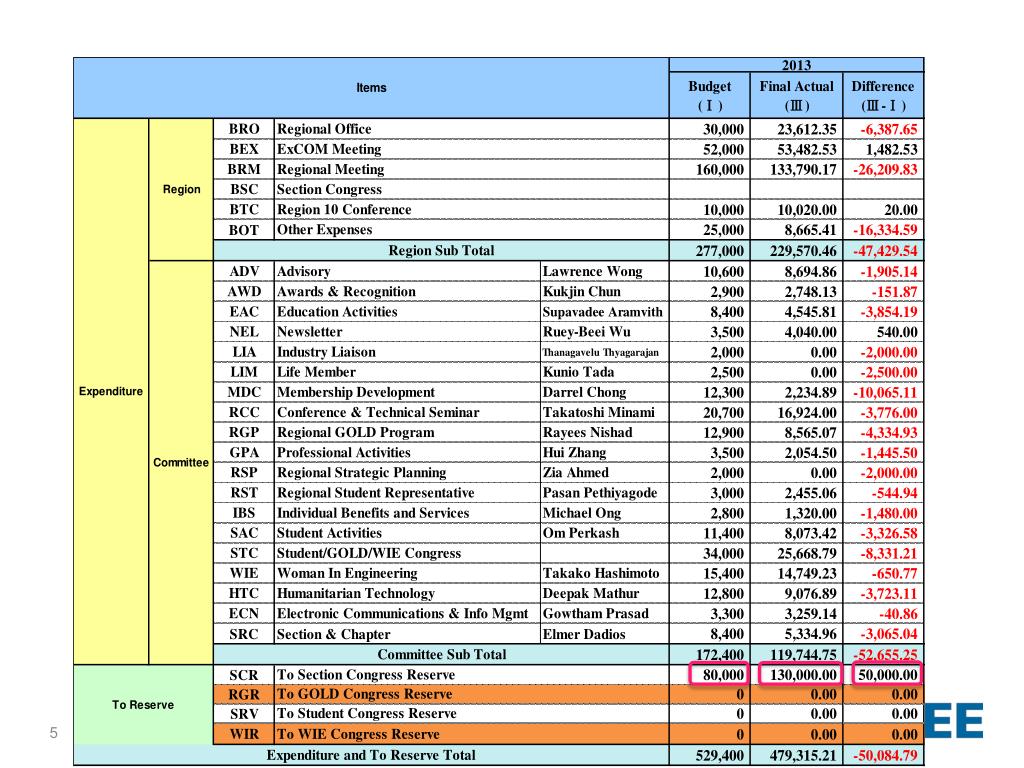Click the 'Final Actual' column header
The height and width of the screenshot is (768, 1024).
[x=797, y=95]
